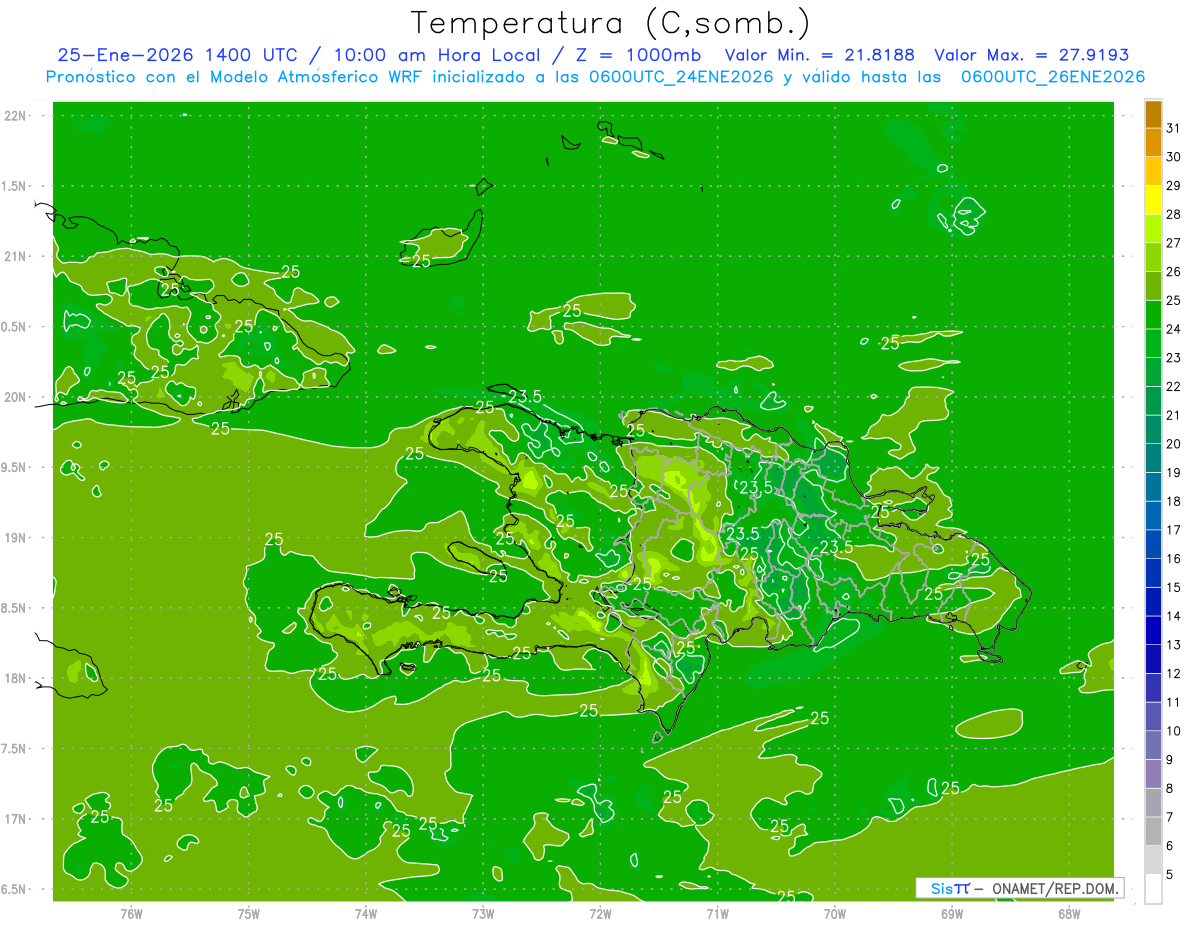Click the '8.5N' latitude axis label
Screen dimensions: 1200x927
pos(15,608)
